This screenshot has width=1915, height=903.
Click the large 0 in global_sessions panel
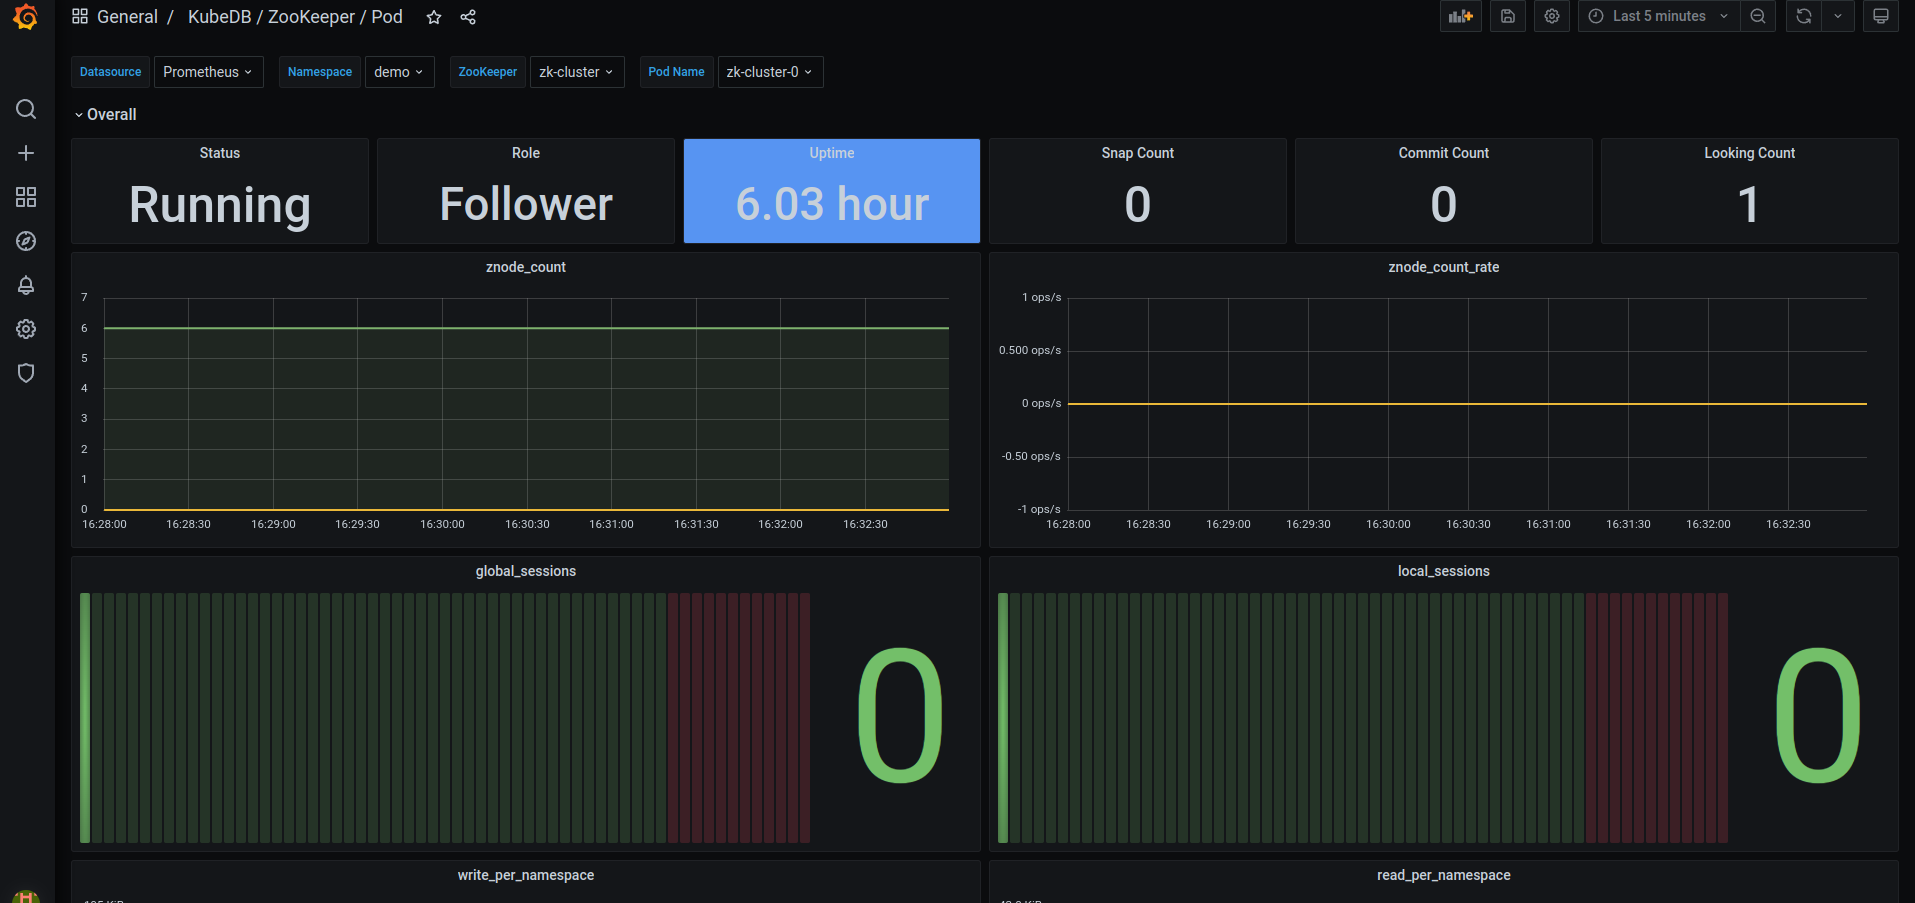900,715
